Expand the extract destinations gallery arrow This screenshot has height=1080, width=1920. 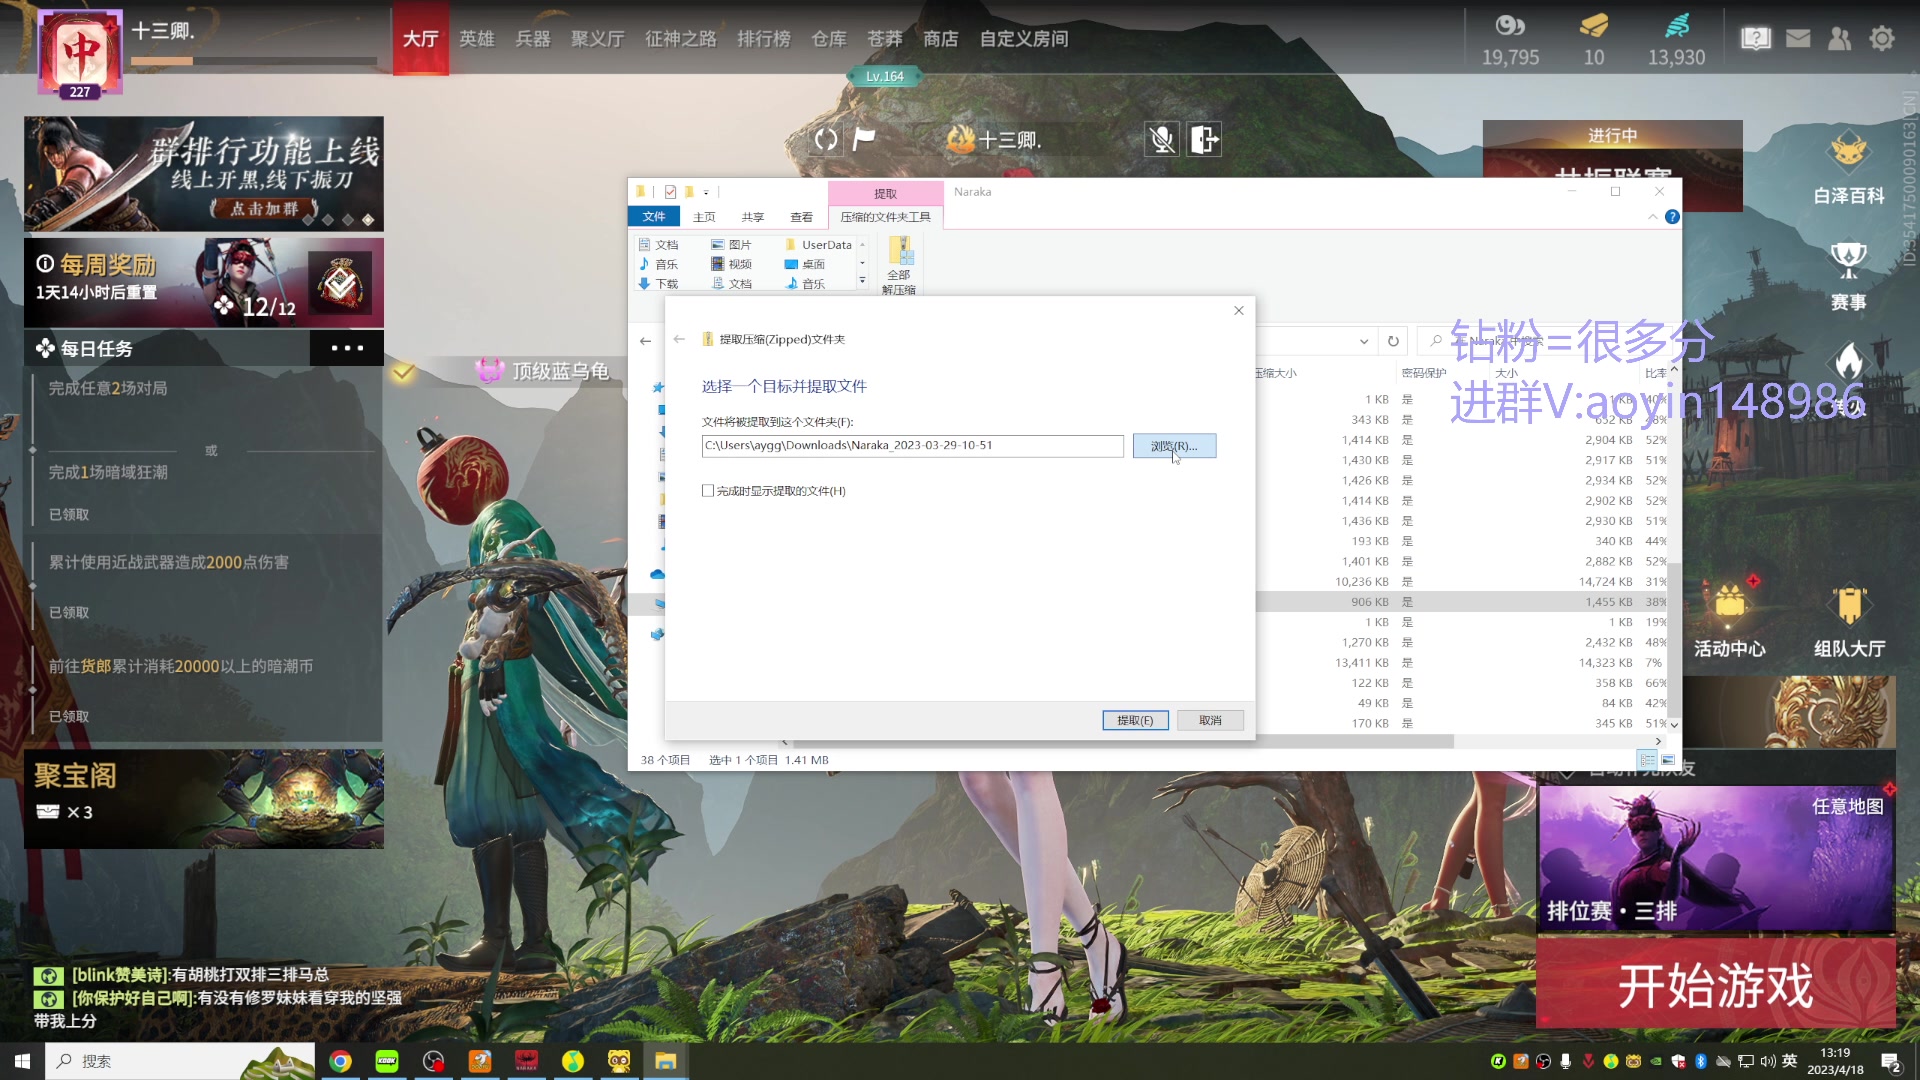(x=862, y=283)
